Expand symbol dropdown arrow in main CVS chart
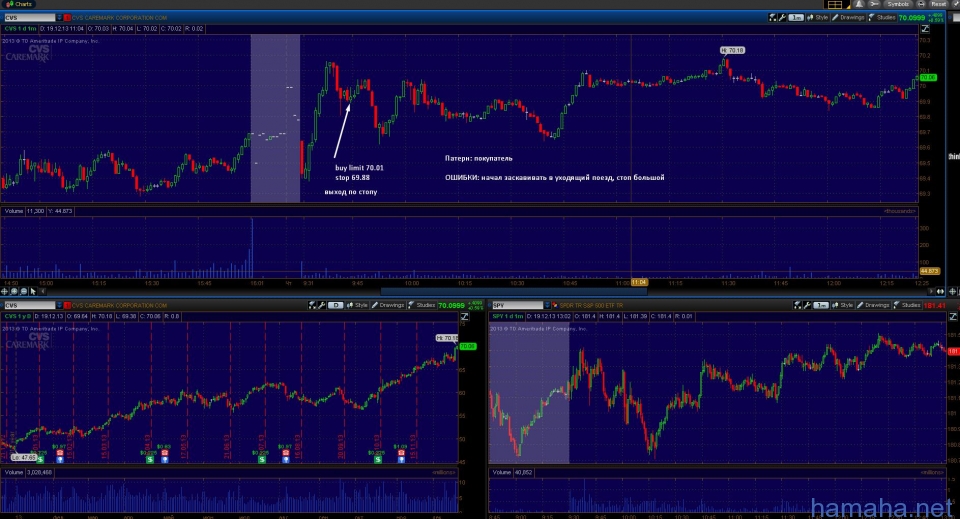Image resolution: width=960 pixels, height=519 pixels. (59, 18)
